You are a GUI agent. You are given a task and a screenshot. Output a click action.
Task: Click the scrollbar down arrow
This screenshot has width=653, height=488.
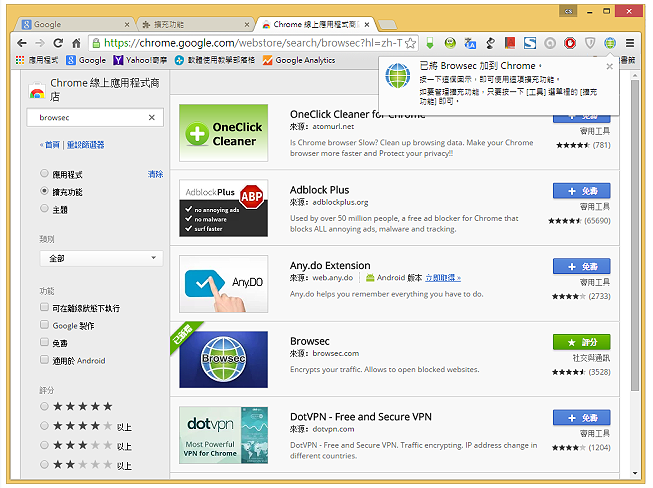click(x=635, y=473)
